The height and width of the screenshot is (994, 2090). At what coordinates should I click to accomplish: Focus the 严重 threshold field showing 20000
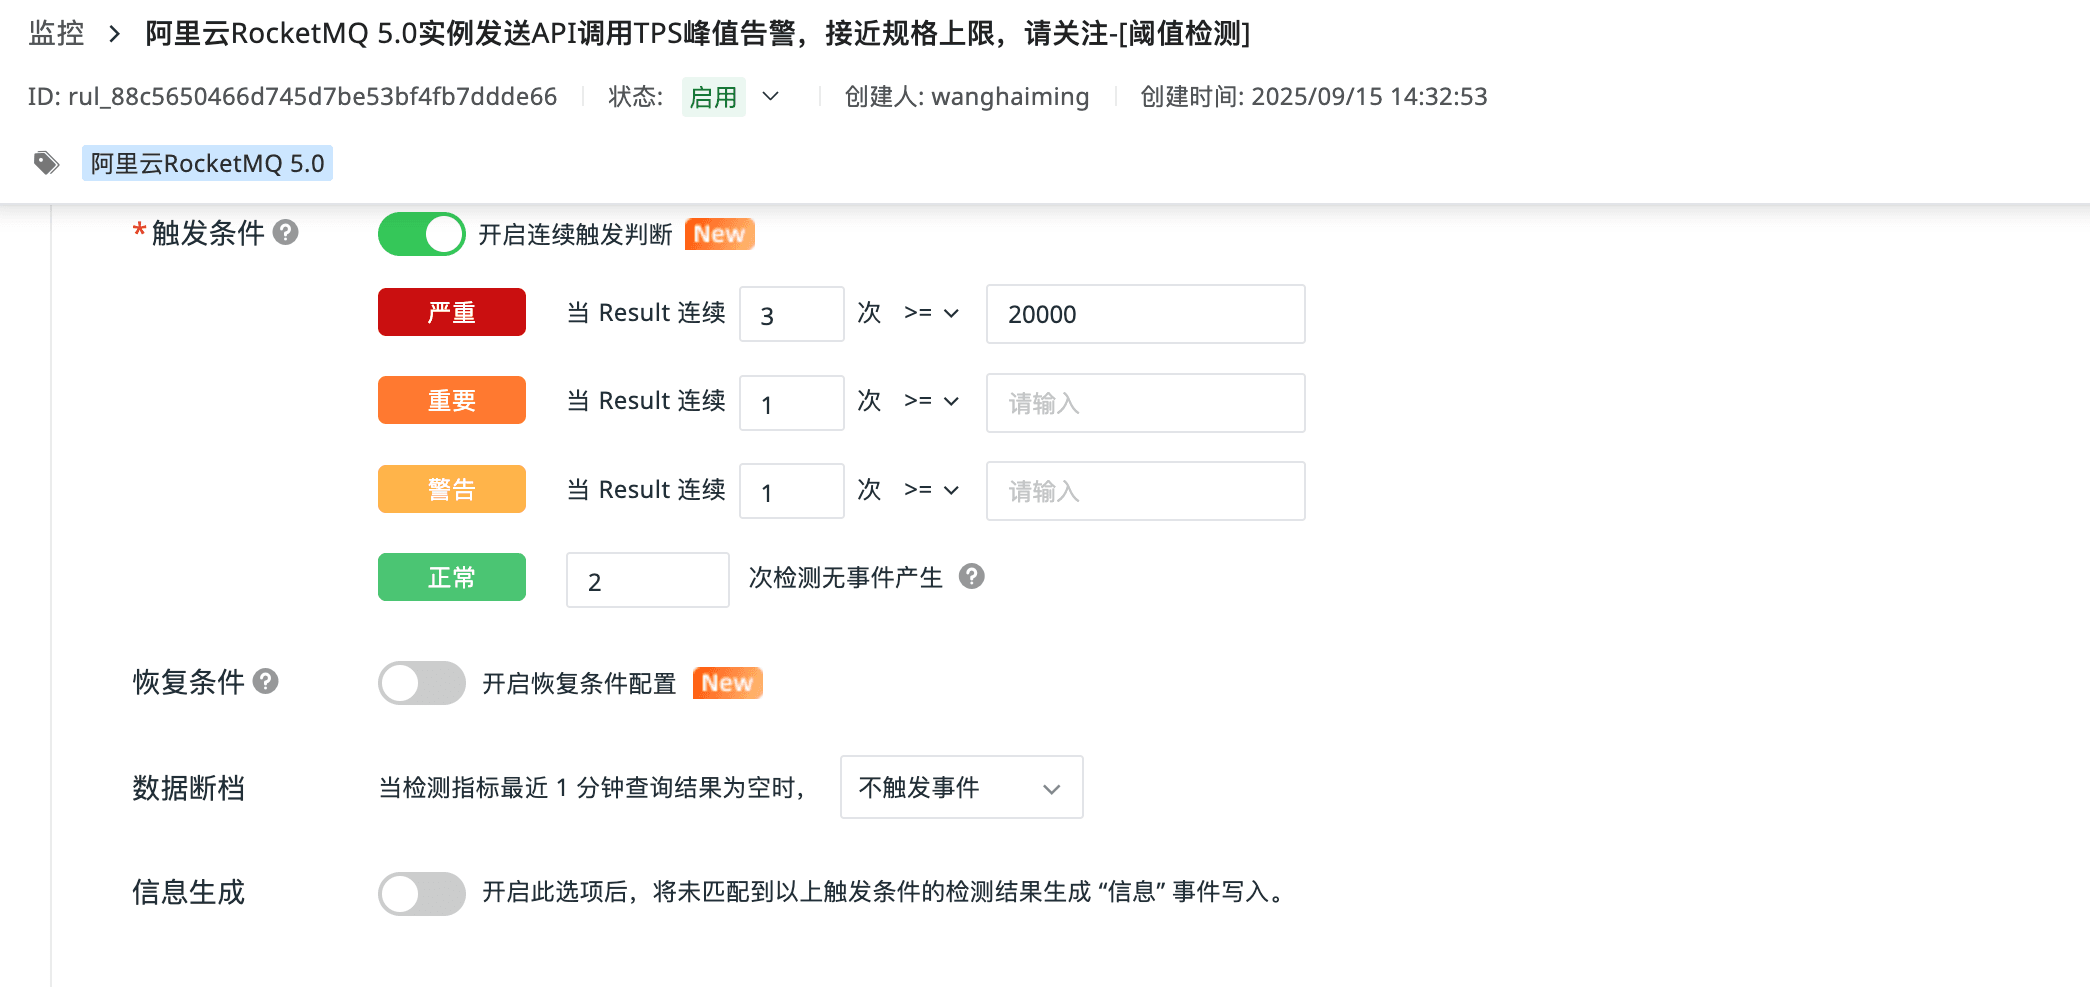[x=1145, y=314]
